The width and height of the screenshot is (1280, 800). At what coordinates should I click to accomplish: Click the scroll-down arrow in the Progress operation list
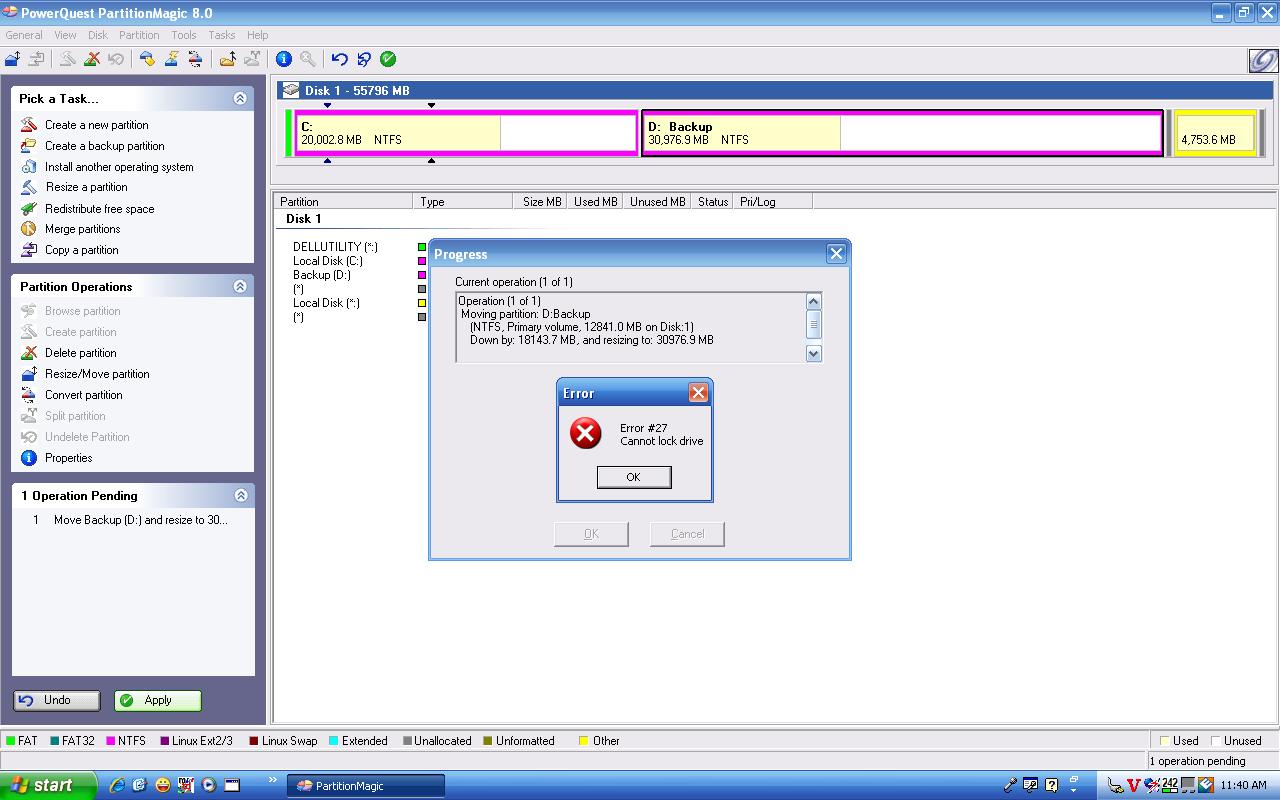tap(813, 353)
